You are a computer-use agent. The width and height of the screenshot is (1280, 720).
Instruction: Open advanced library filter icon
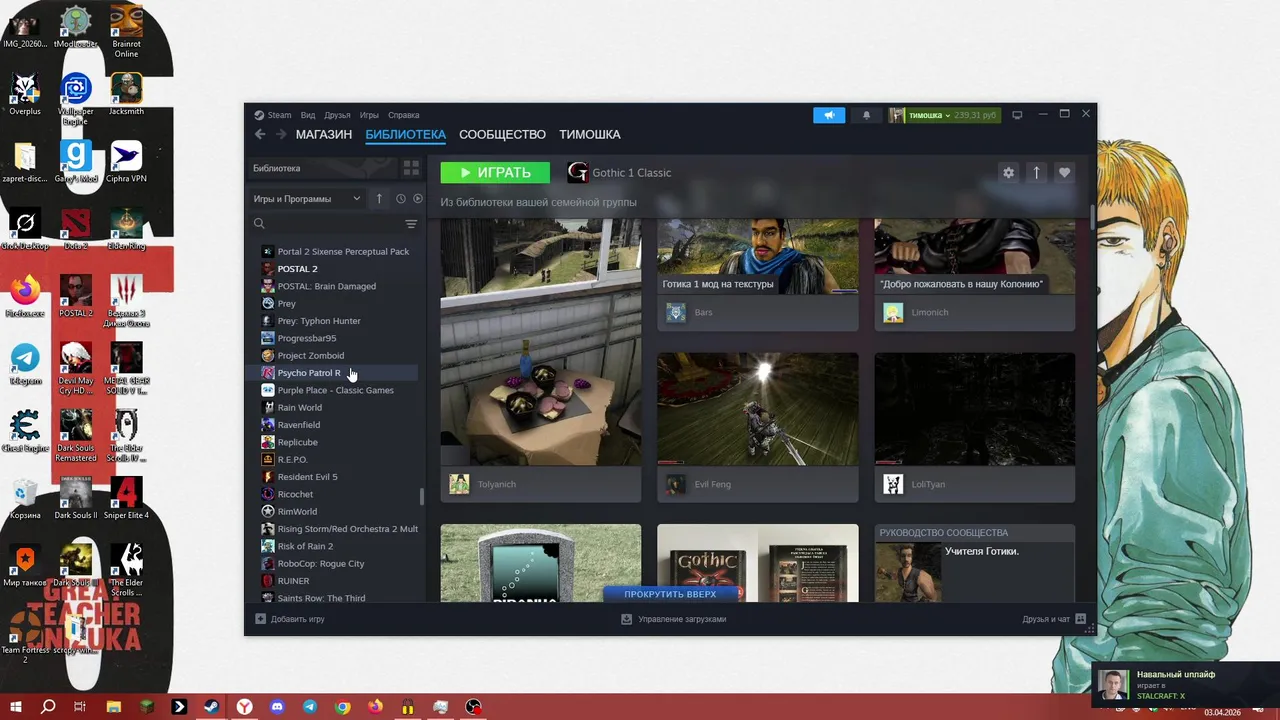pos(411,224)
